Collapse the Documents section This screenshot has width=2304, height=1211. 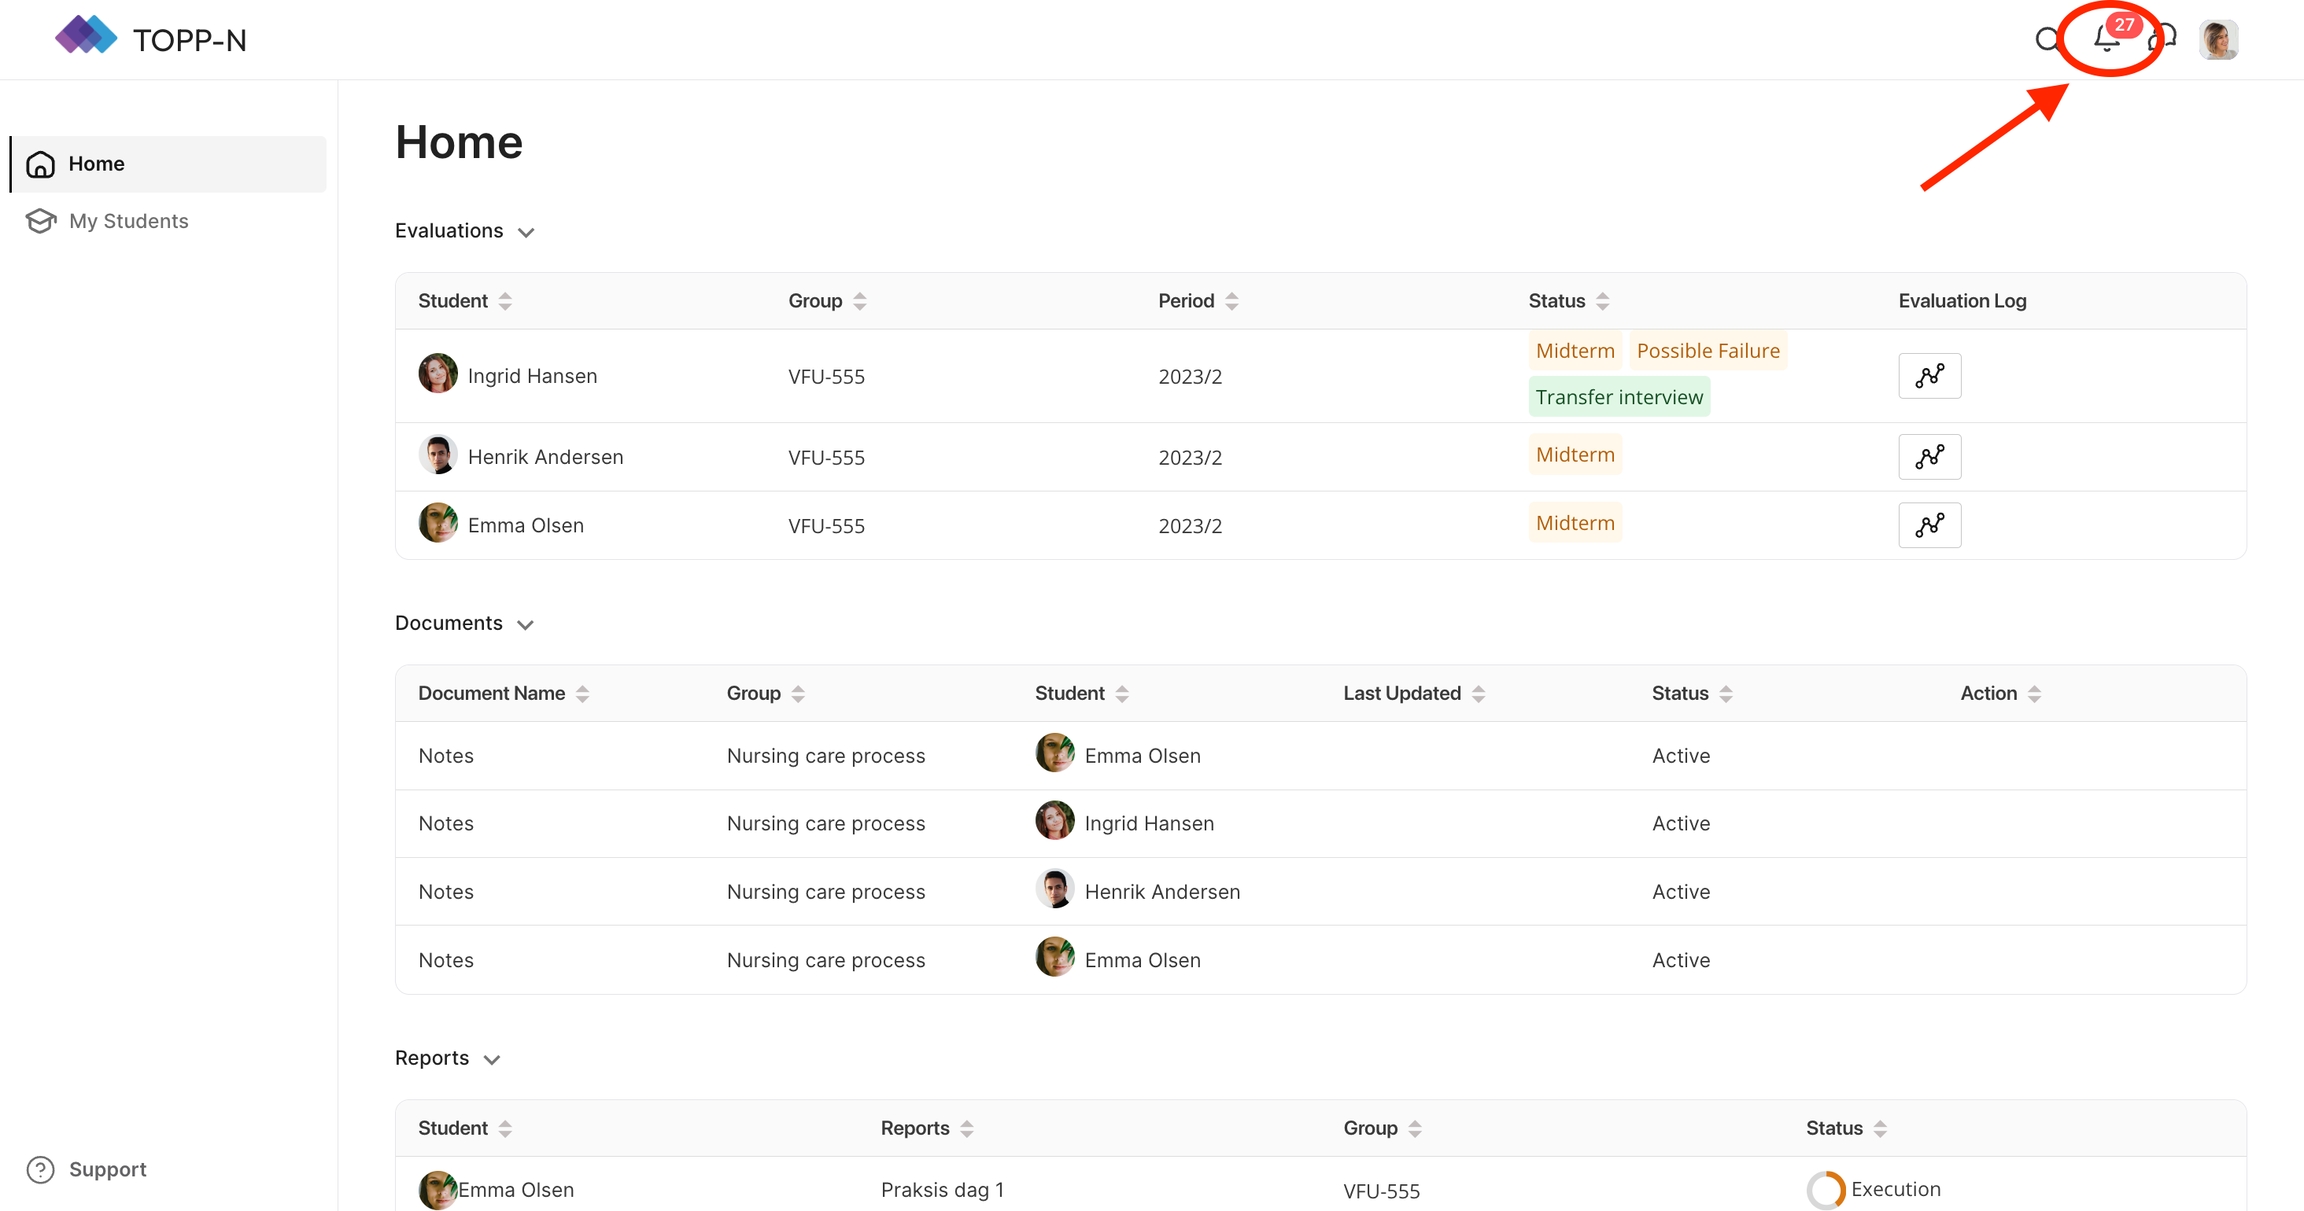click(526, 624)
